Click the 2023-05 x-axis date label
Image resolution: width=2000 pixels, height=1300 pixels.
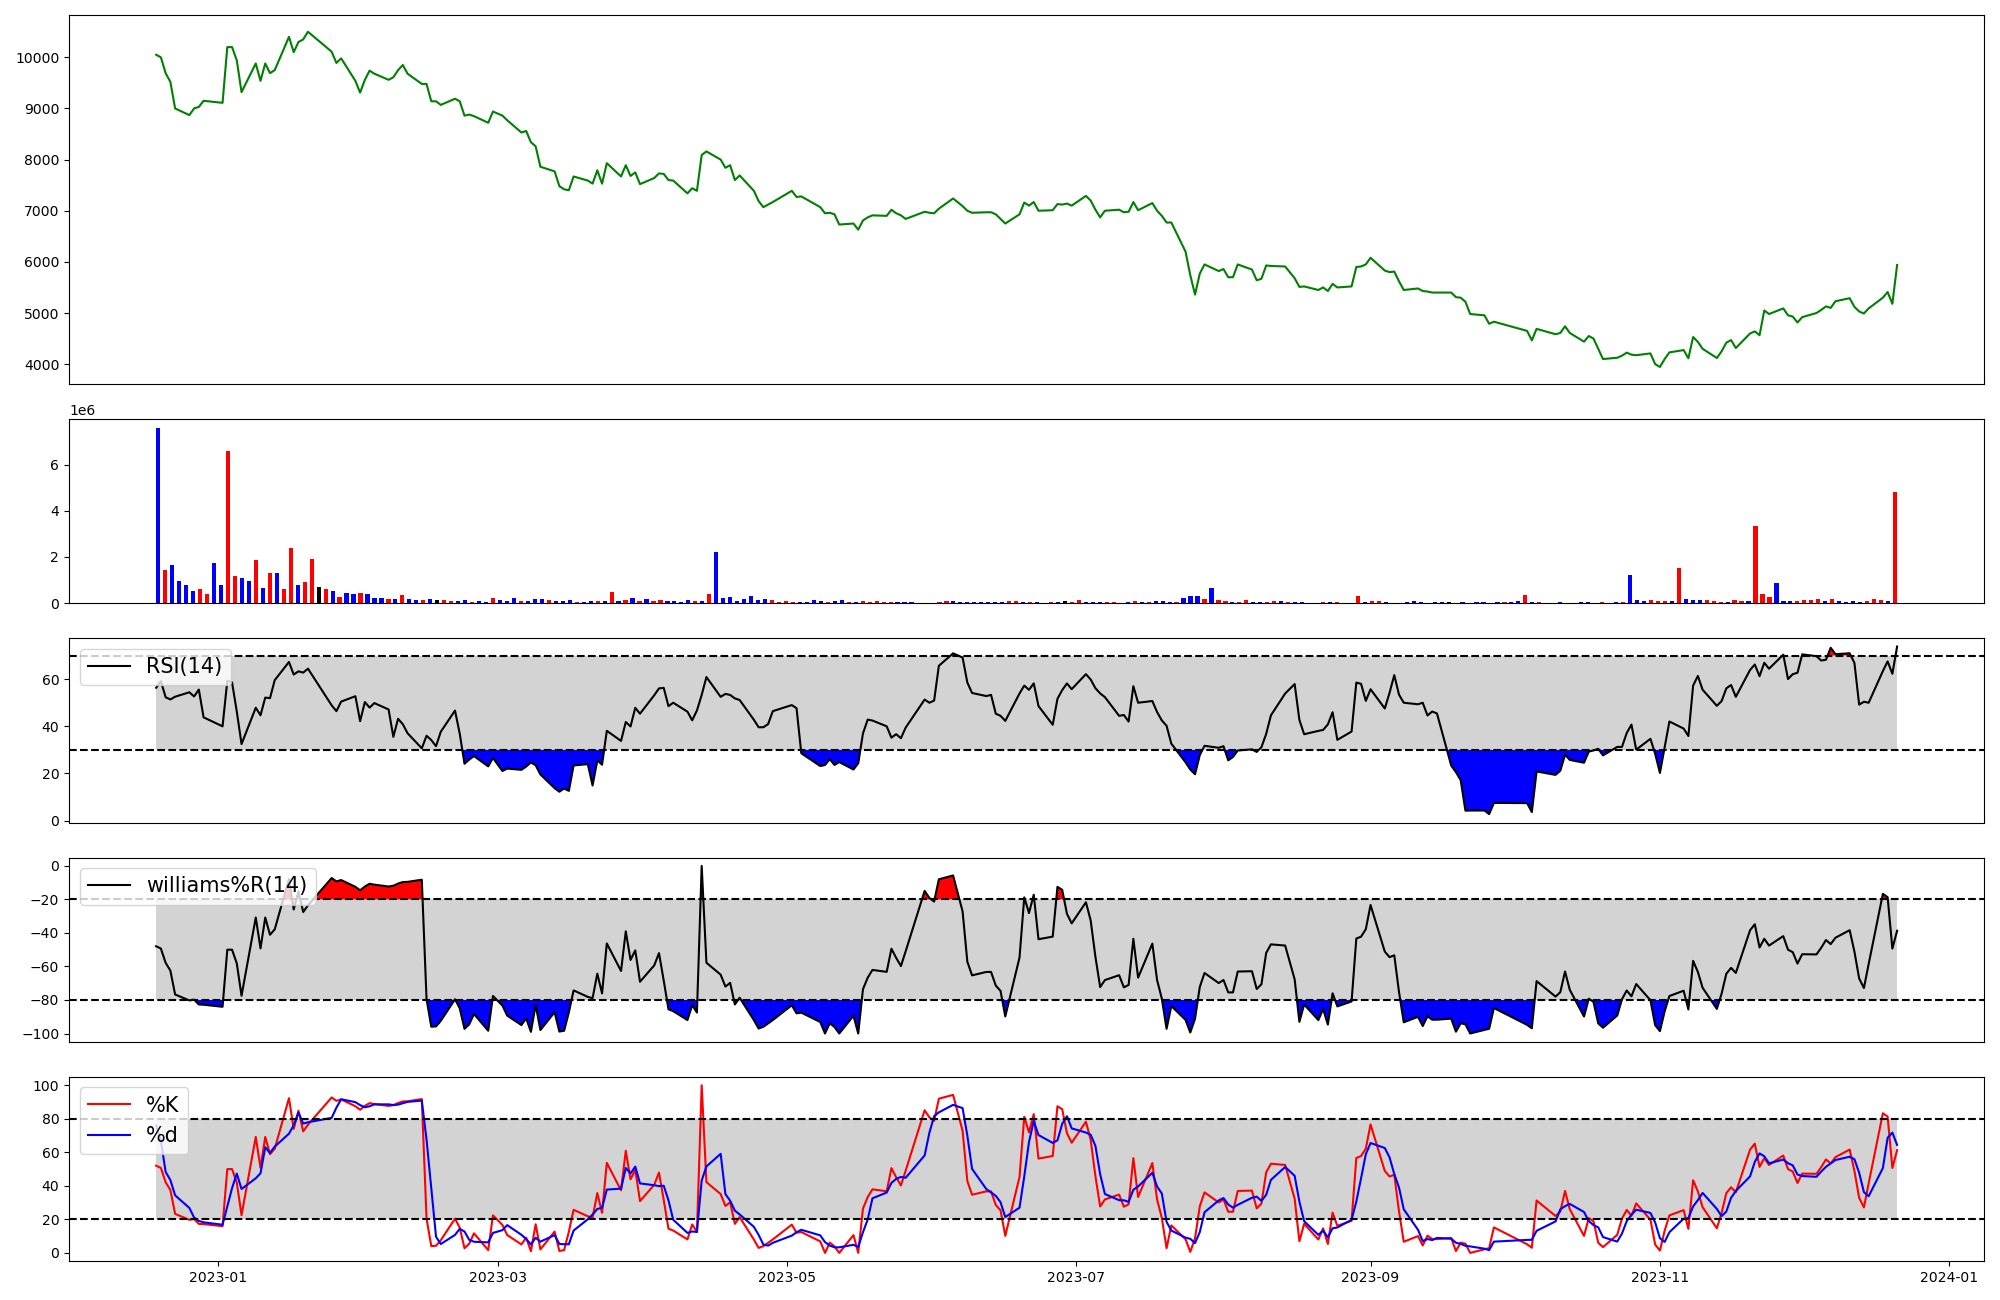tap(787, 1277)
